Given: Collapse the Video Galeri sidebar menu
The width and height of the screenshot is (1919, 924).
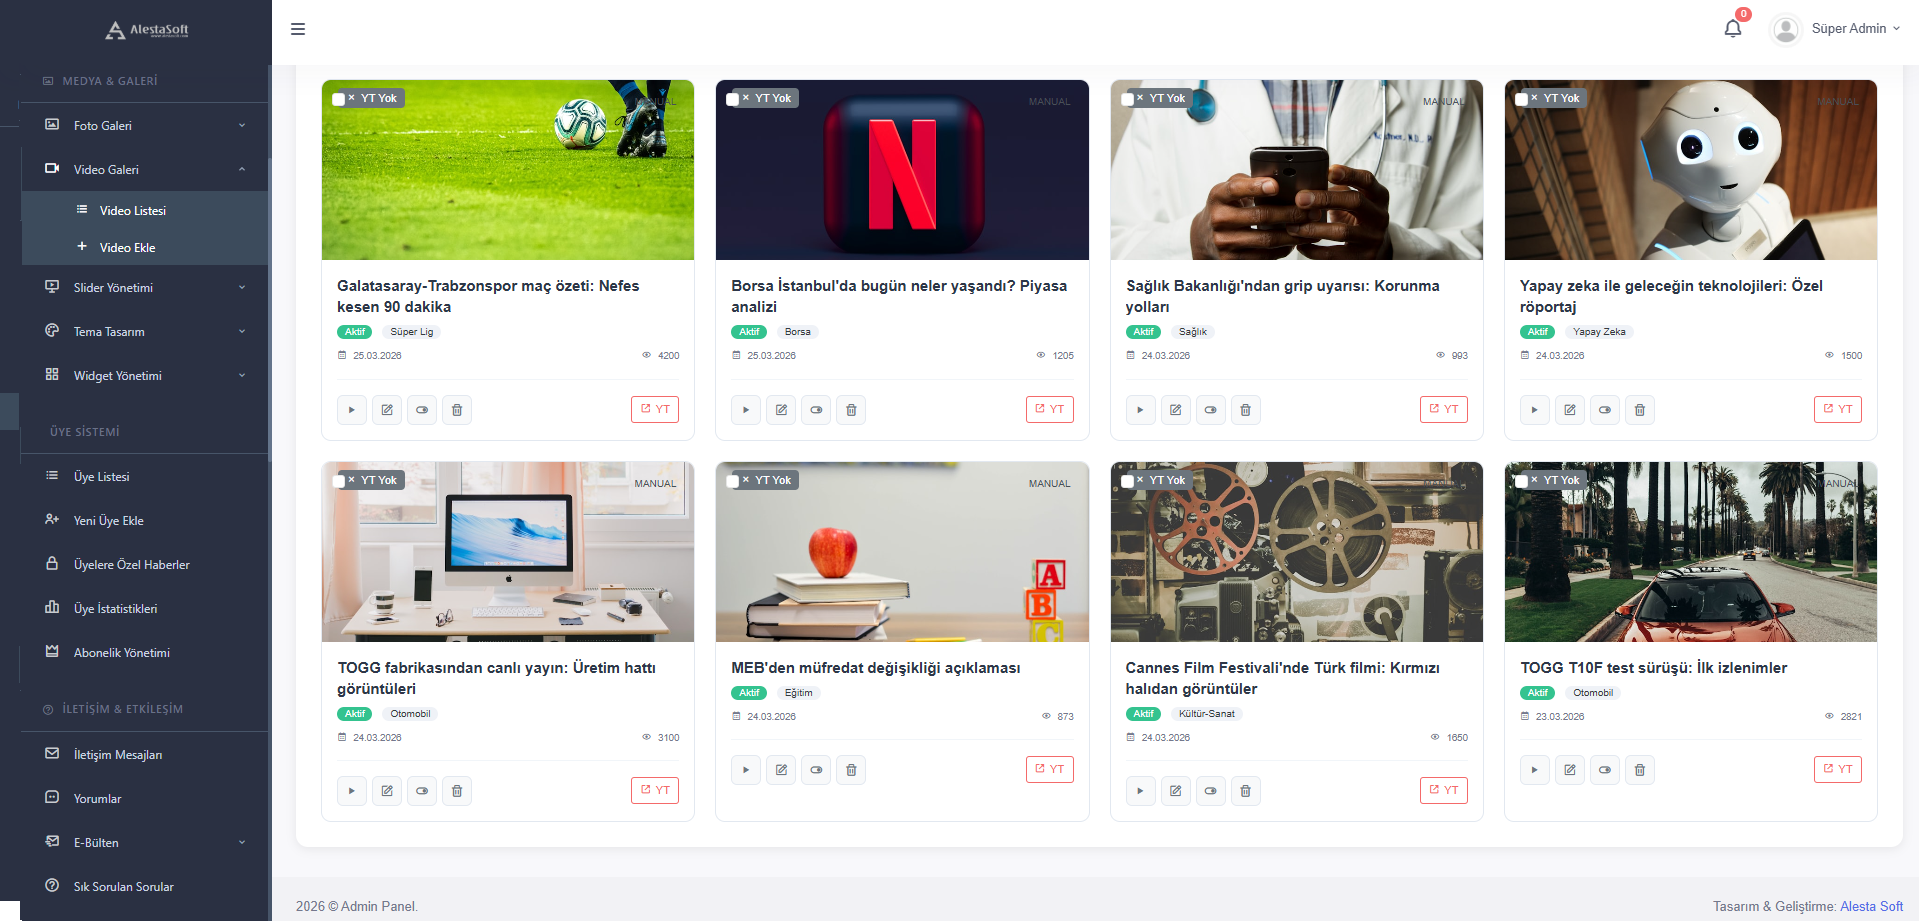Looking at the screenshot, I should click(145, 170).
